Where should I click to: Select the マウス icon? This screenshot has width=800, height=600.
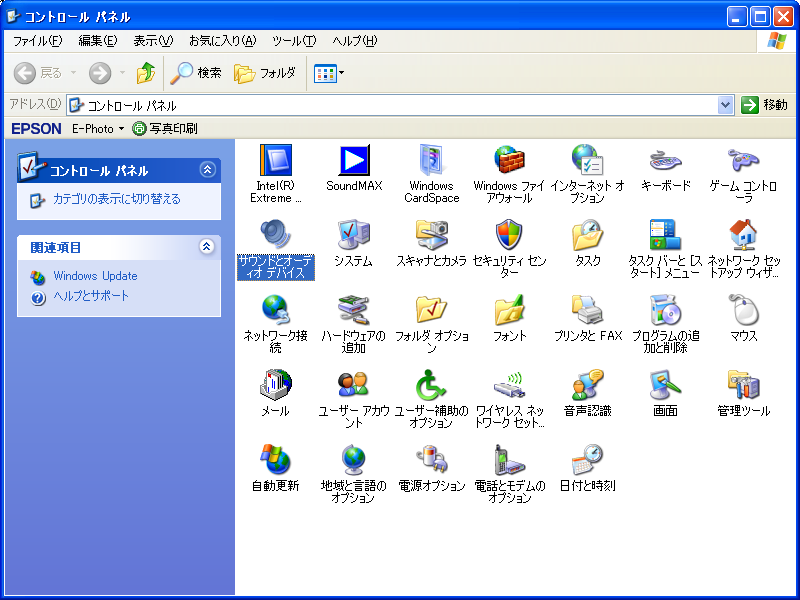743,311
